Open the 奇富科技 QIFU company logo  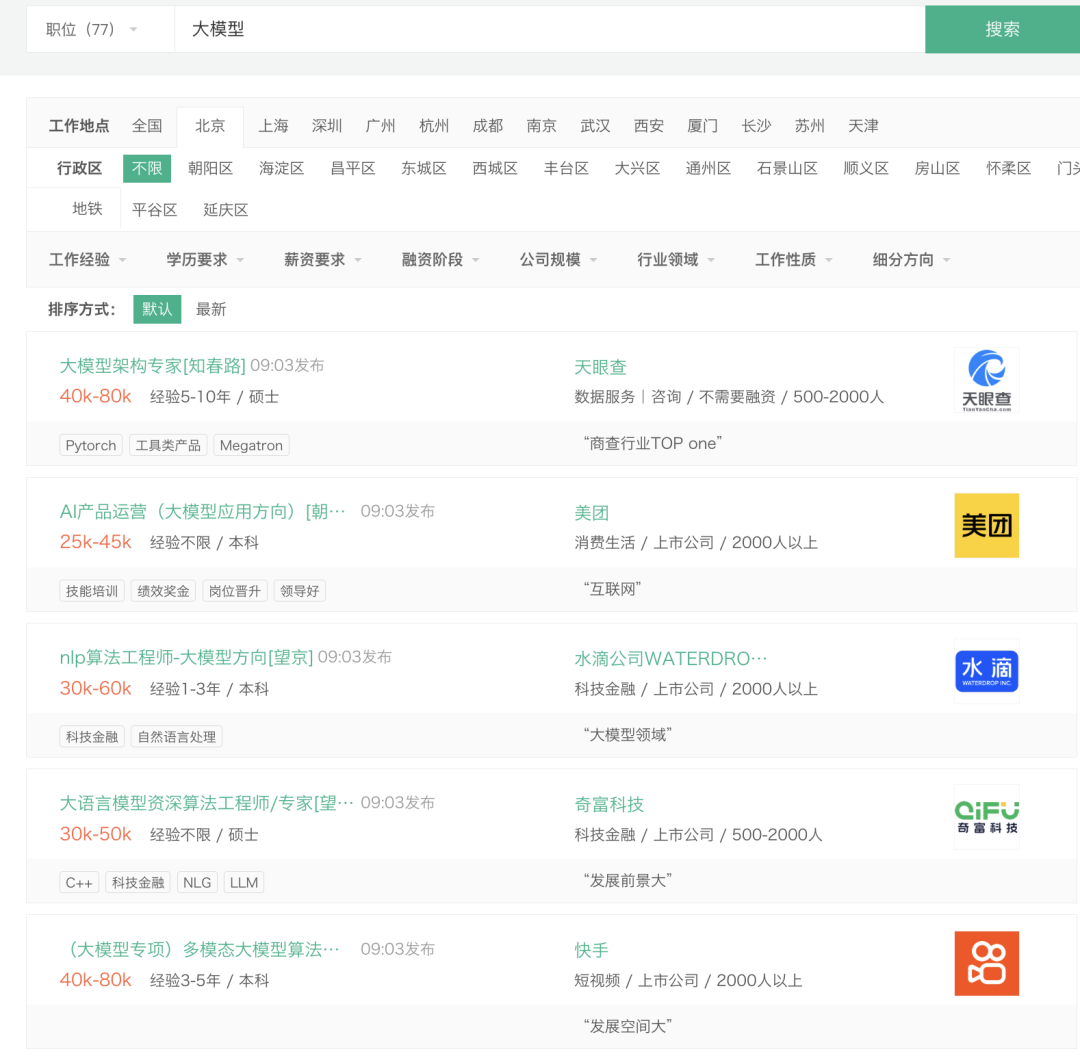(986, 817)
